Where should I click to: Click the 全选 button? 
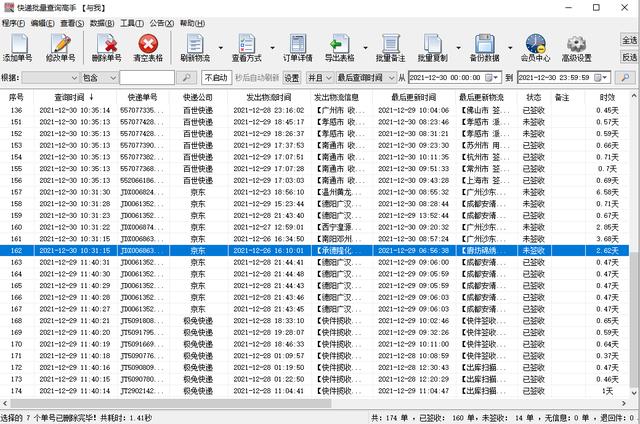[x=629, y=40]
